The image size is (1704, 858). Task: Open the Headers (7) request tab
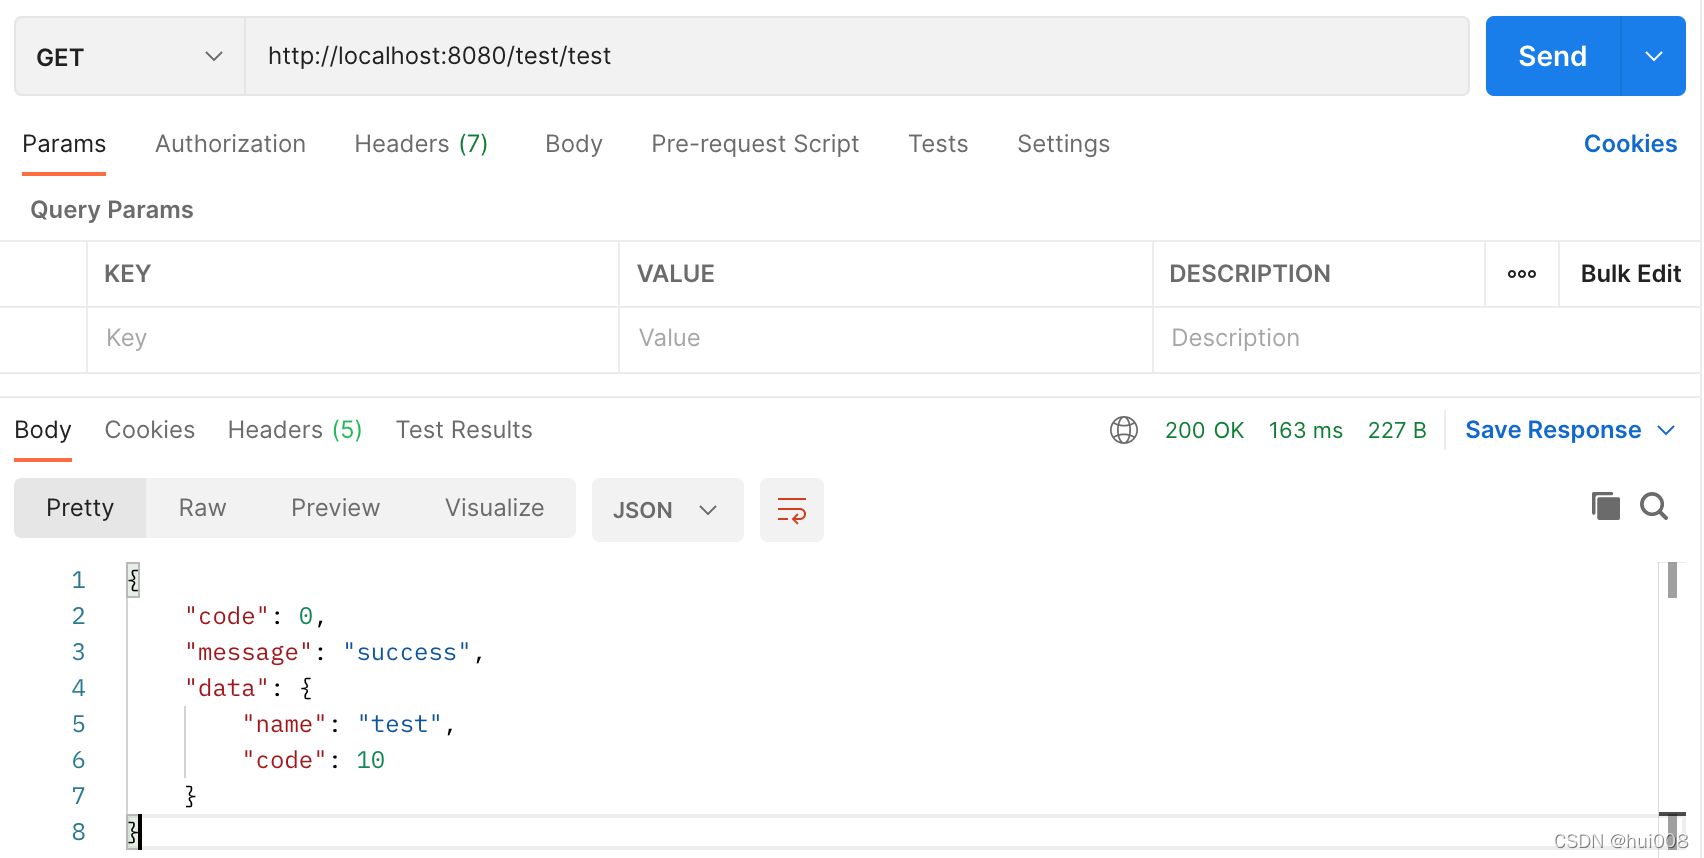(x=421, y=144)
